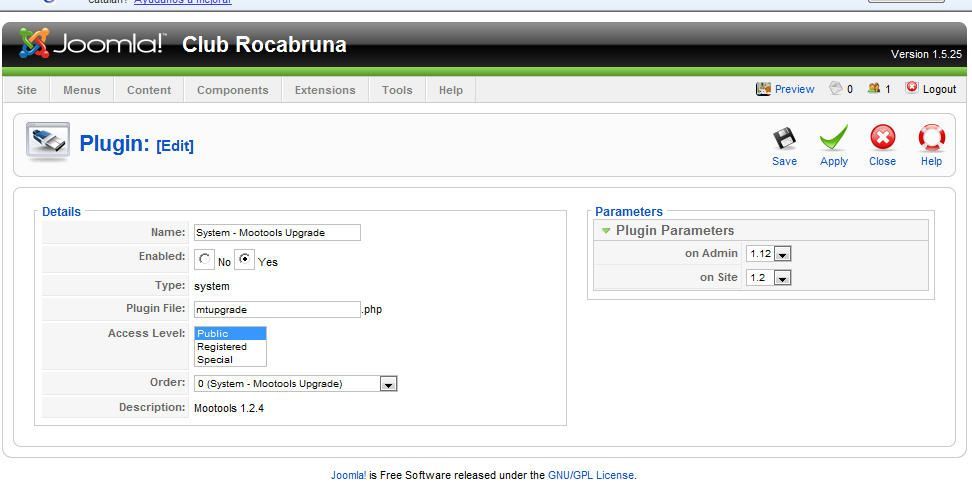Click into the Plugin File input field
Viewport: 972px width, 495px height.
(277, 309)
